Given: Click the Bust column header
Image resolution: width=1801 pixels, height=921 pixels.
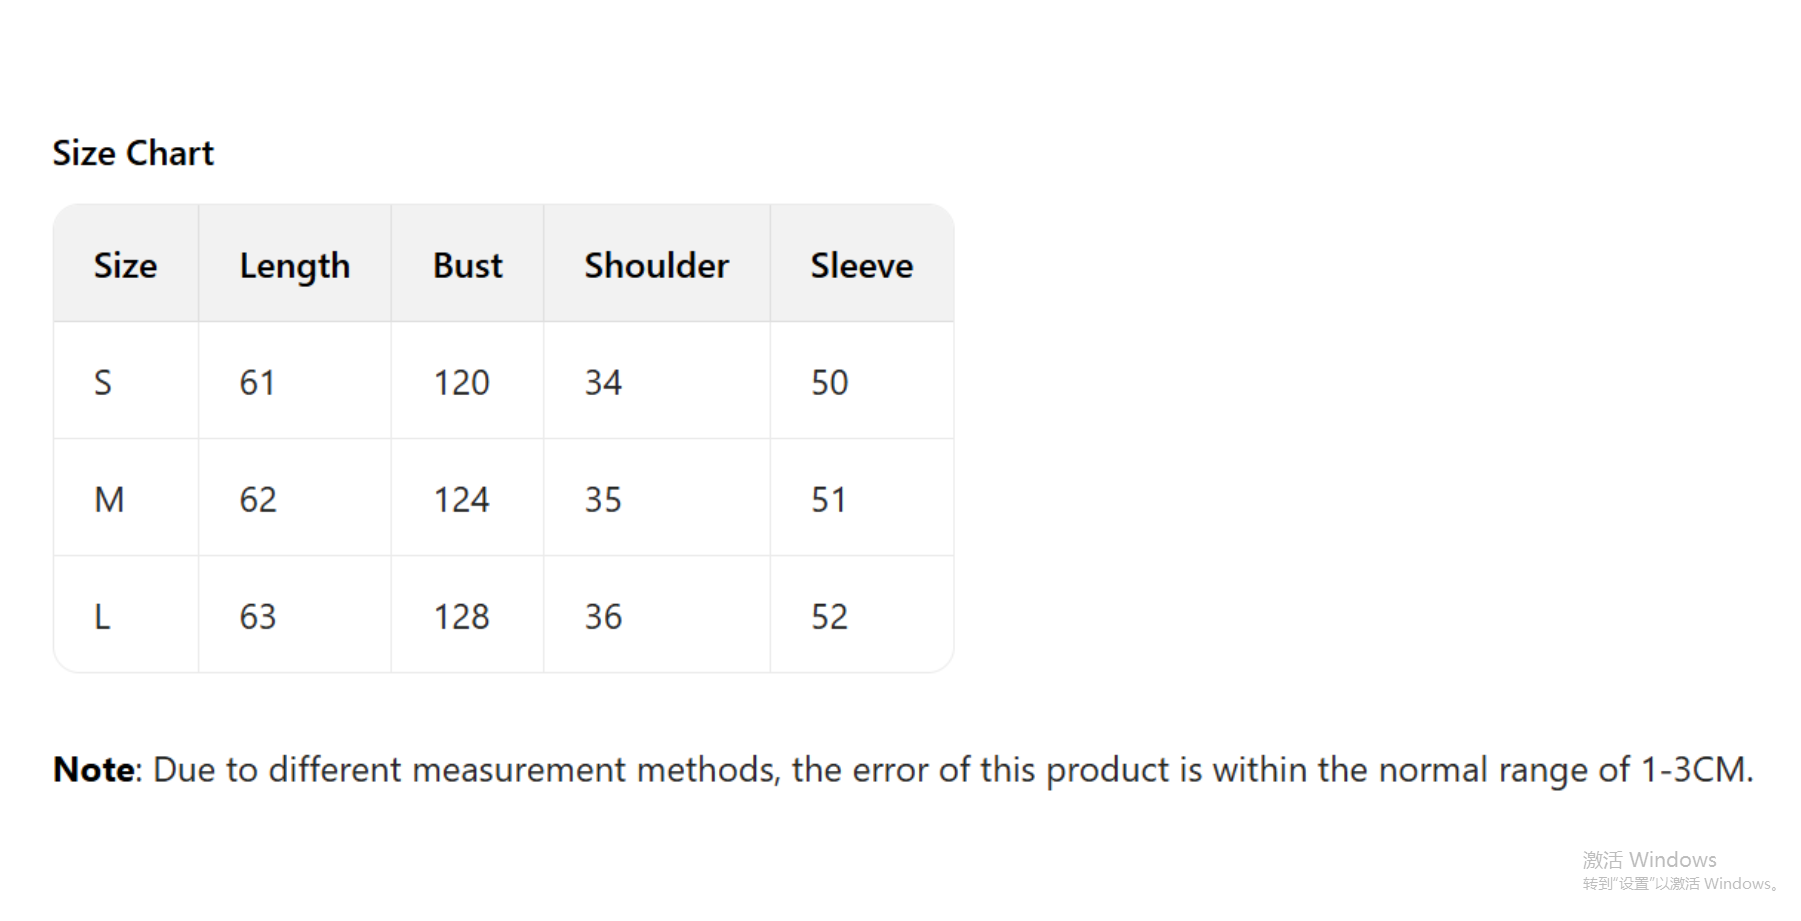Looking at the screenshot, I should click(x=467, y=265).
